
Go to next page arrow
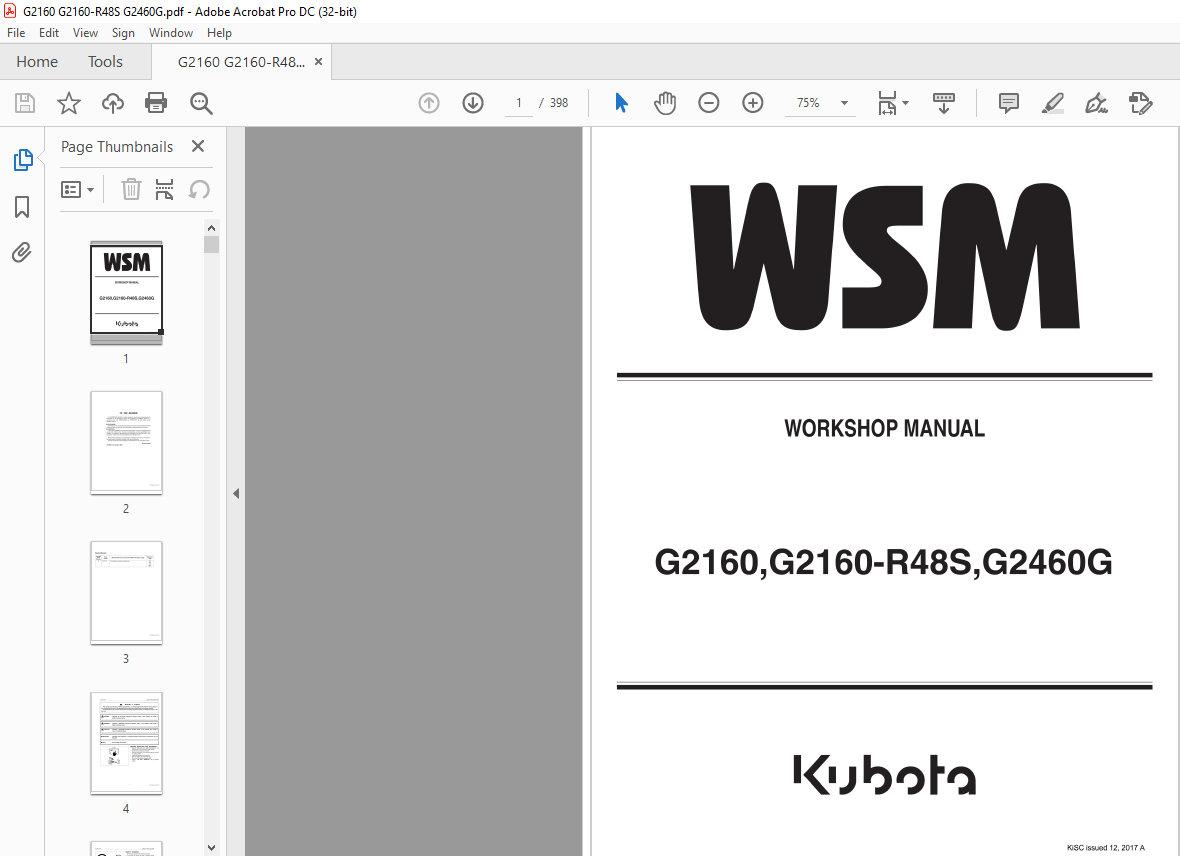point(473,103)
